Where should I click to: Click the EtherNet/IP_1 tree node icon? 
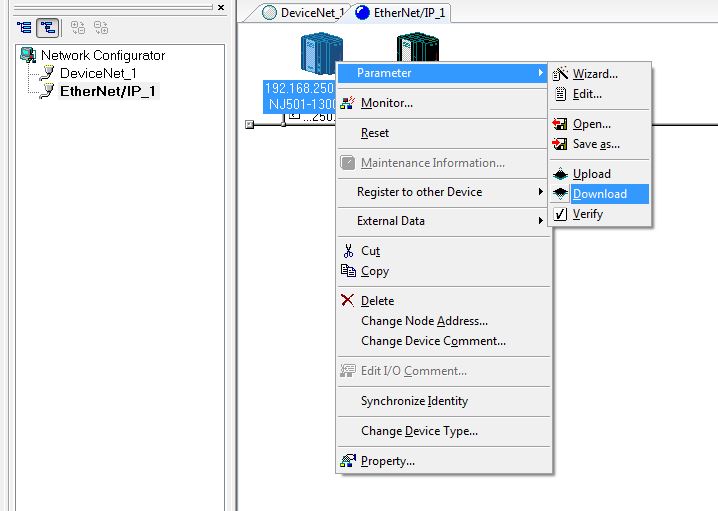click(x=47, y=91)
